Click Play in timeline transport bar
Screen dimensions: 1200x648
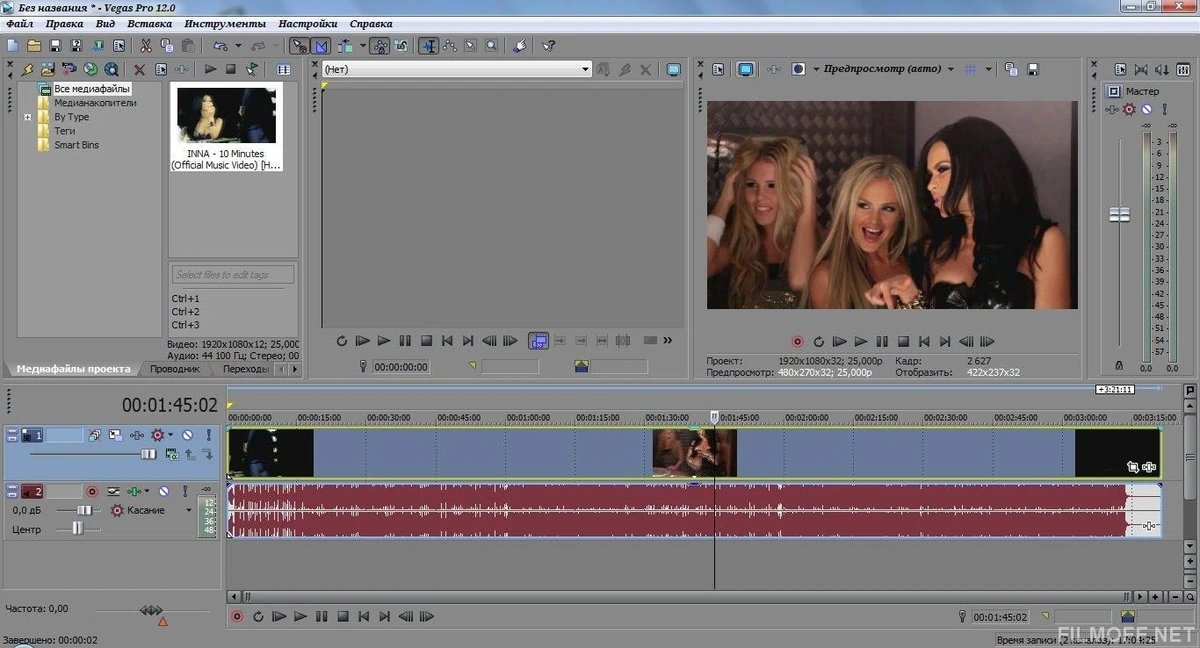click(x=300, y=617)
